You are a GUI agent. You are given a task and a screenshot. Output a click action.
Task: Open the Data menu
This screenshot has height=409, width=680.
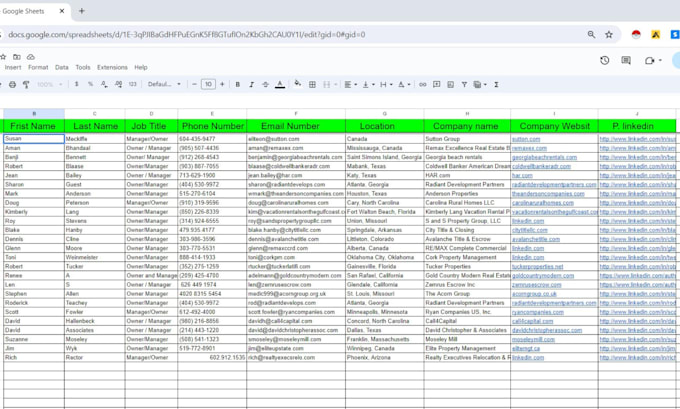click(62, 67)
